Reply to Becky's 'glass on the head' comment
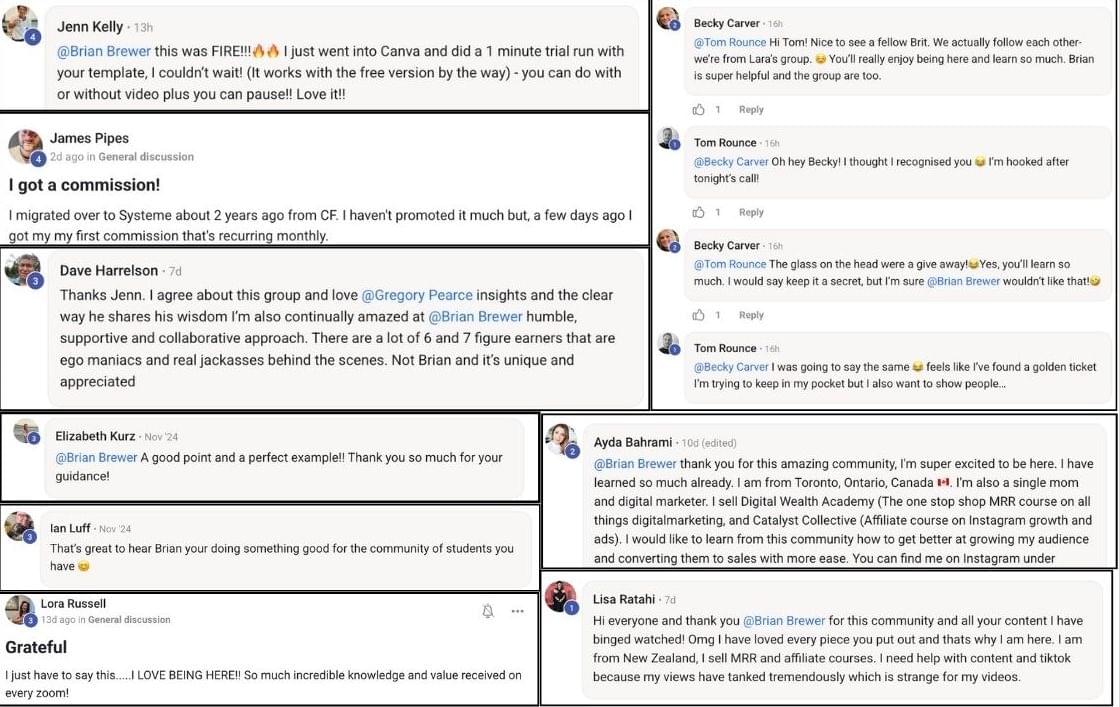The height and width of the screenshot is (707, 1119). click(x=751, y=315)
